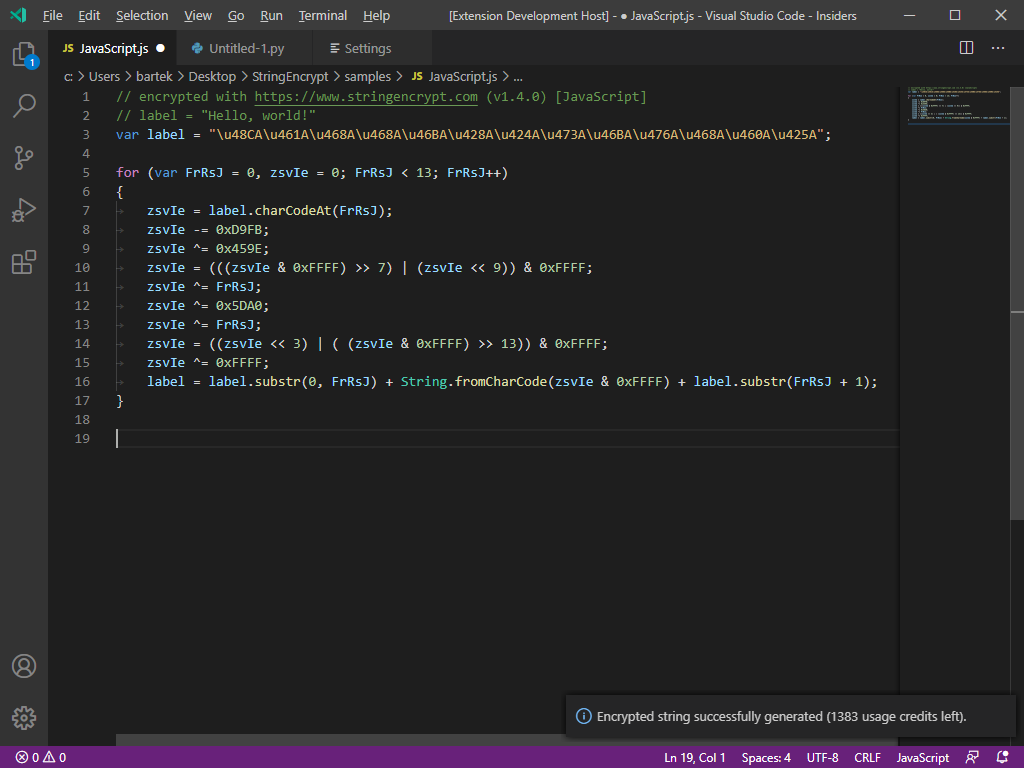
Task: Open the Explorer view in activity bar
Action: pos(24,54)
